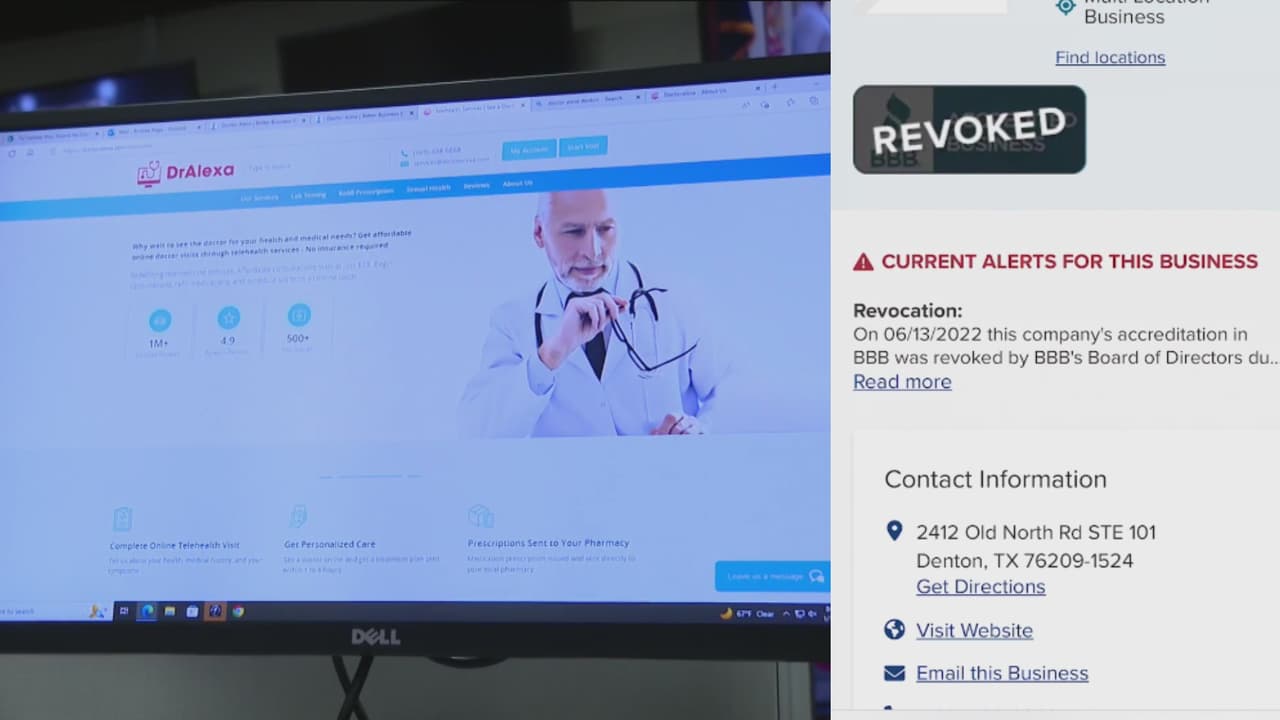Open Microsoft Store in the taskbar

point(192,611)
